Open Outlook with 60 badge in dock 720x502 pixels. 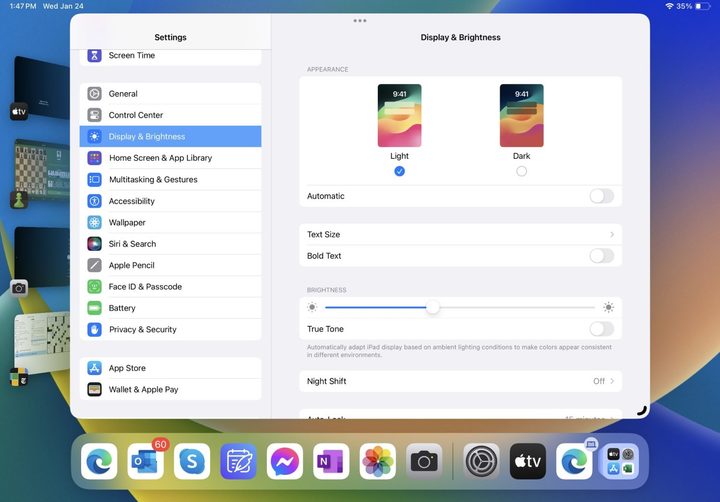tap(146, 461)
